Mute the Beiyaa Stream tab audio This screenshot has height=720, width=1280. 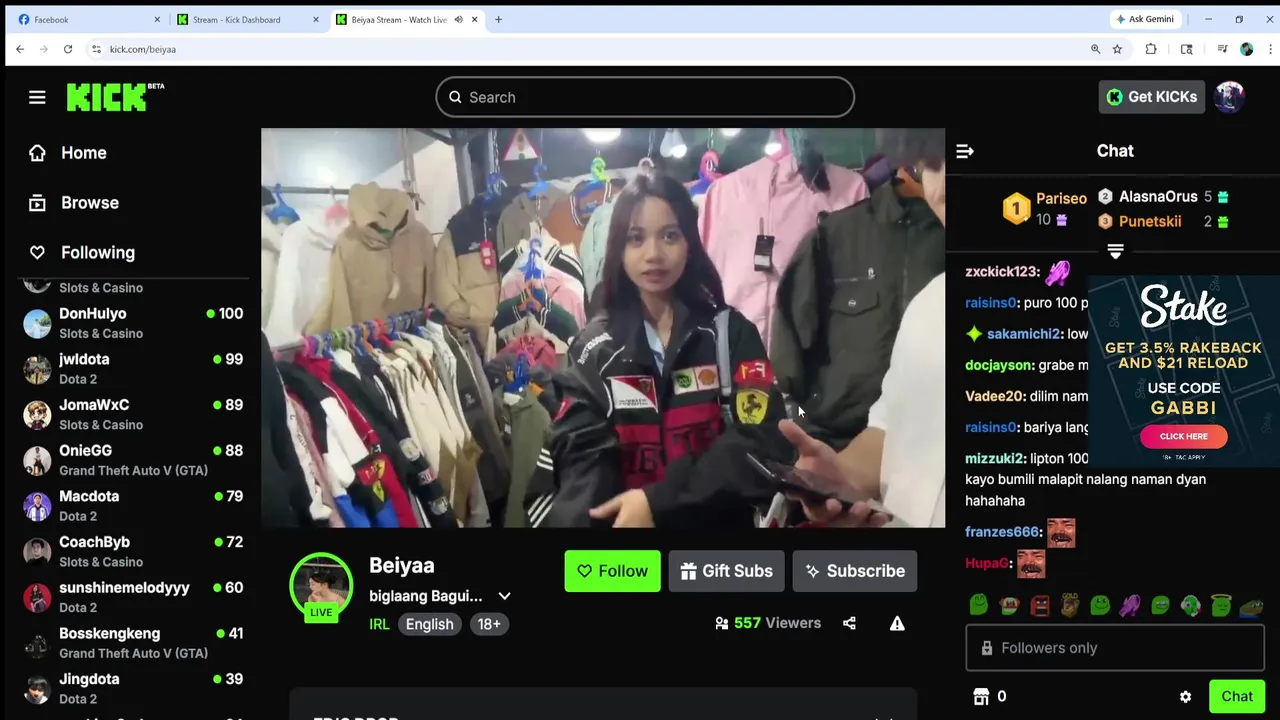point(458,19)
